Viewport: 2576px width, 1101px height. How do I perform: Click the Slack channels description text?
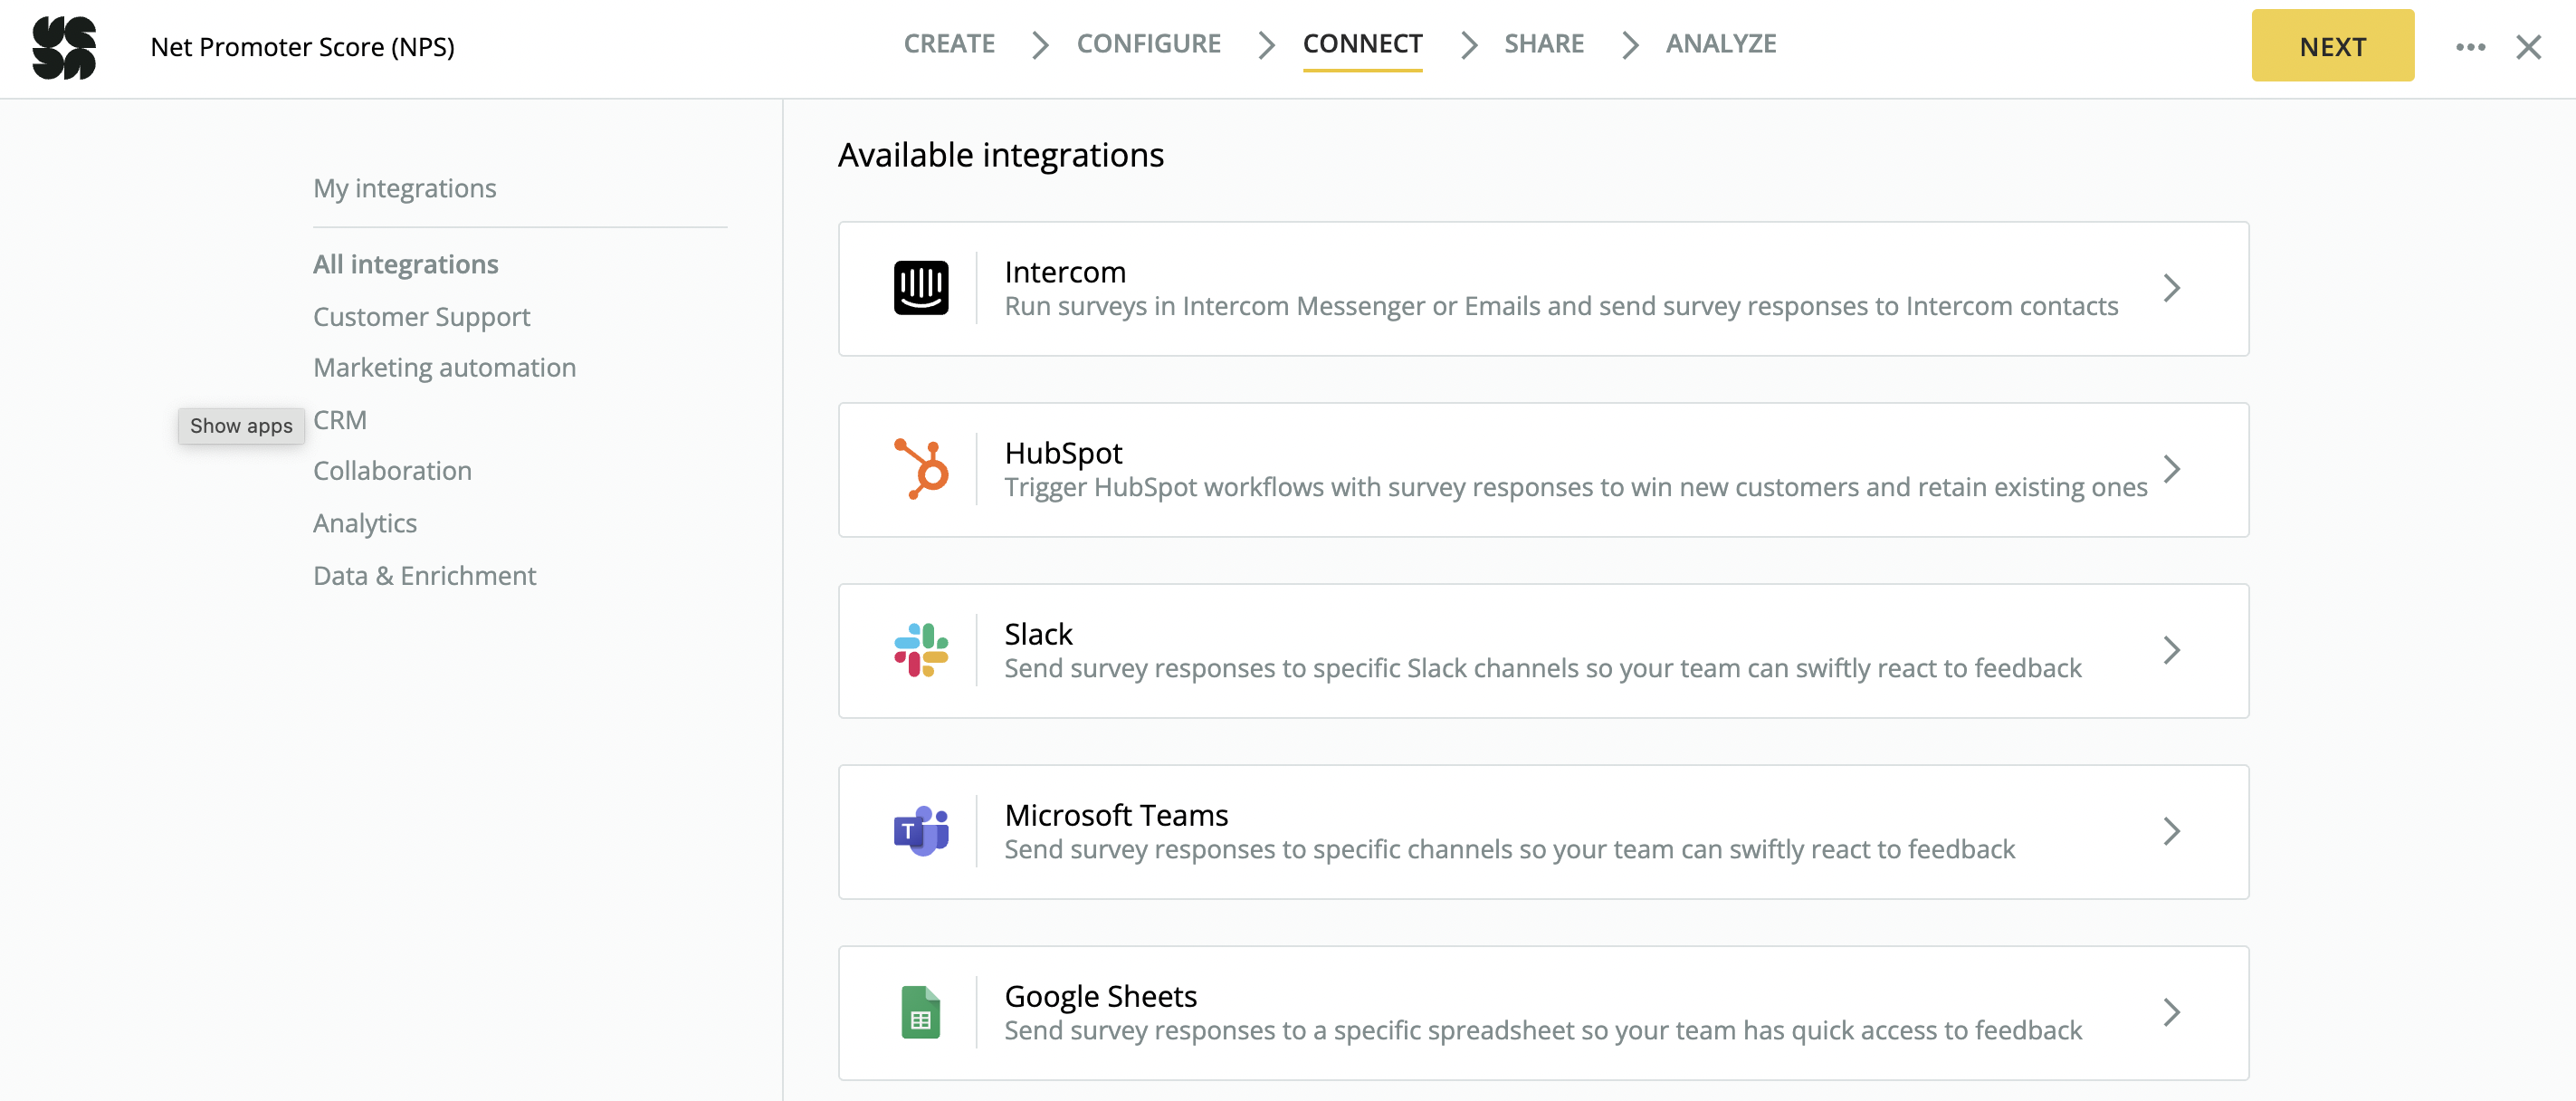point(1543,668)
